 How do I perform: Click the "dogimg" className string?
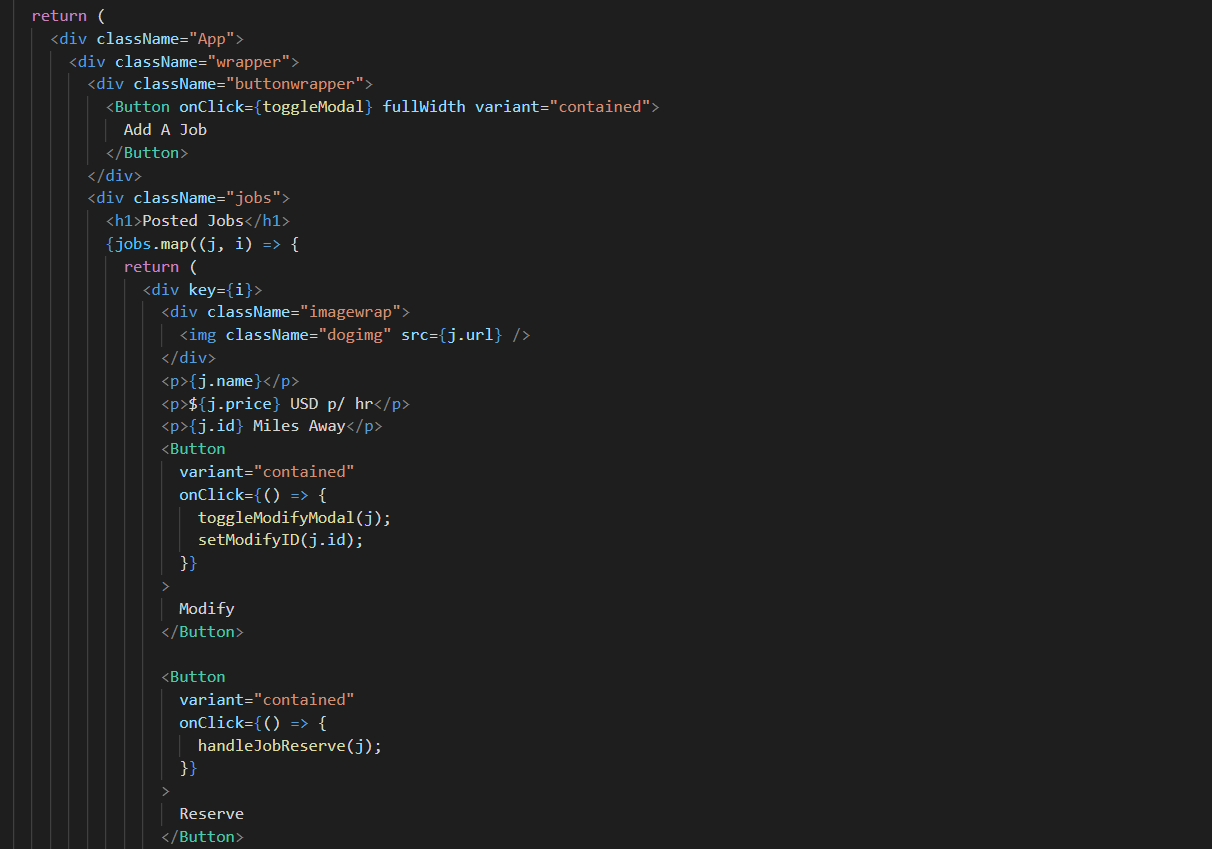pos(355,335)
